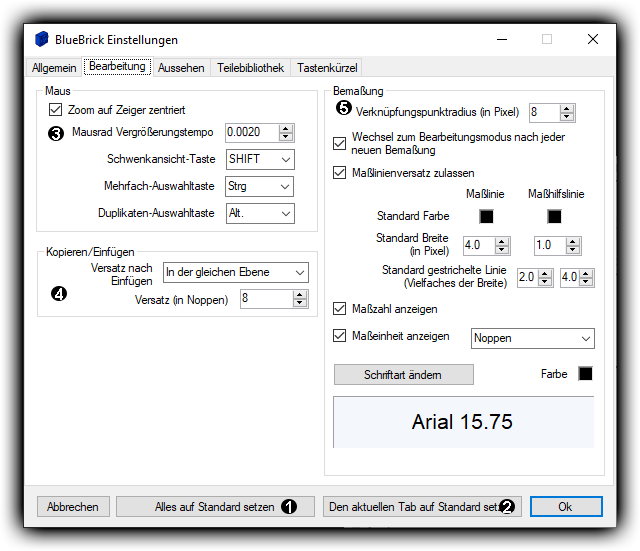Open the Aussehen tab
The image size is (640, 551).
click(x=181, y=68)
